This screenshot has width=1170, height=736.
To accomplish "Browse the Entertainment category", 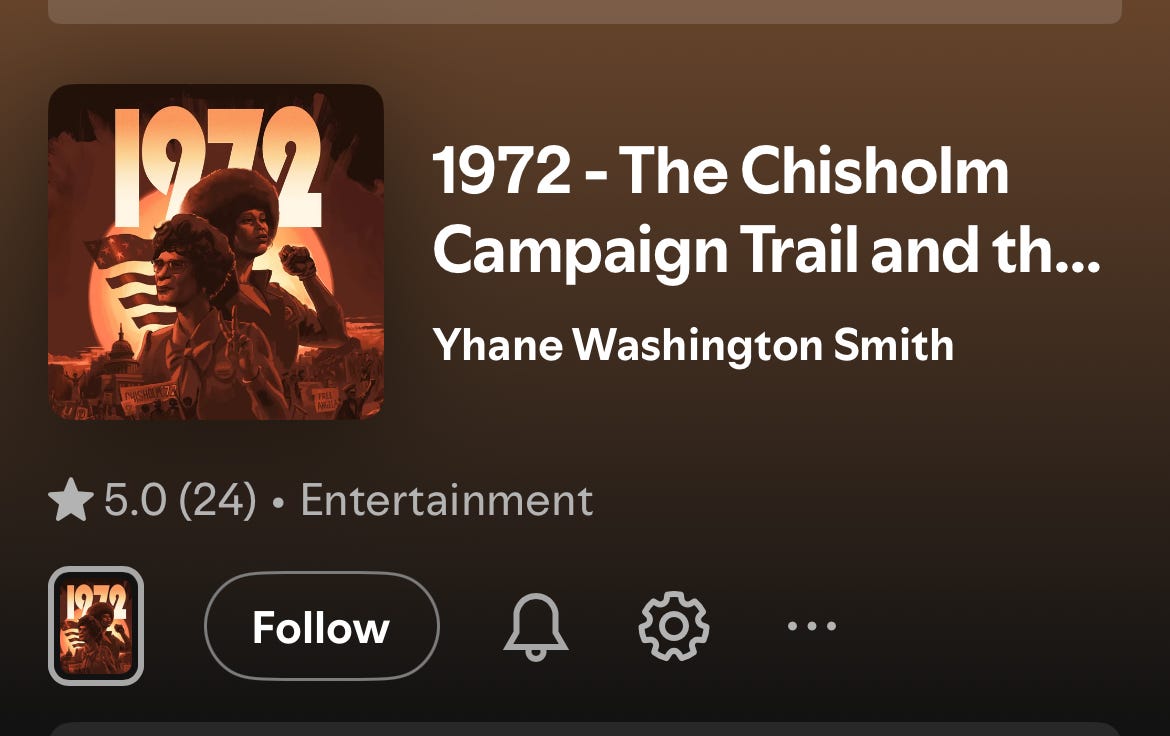I will coord(447,500).
